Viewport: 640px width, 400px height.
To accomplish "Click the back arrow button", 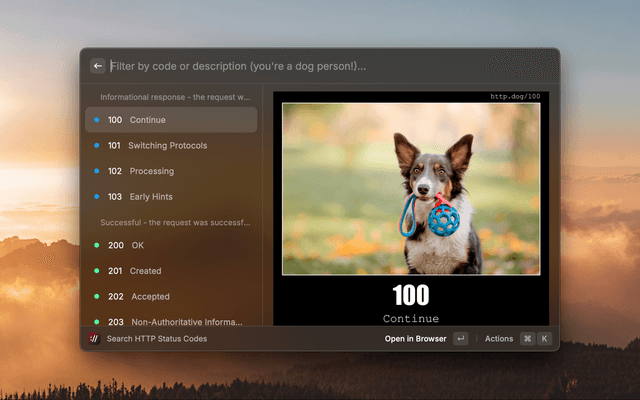I will pyautogui.click(x=98, y=66).
